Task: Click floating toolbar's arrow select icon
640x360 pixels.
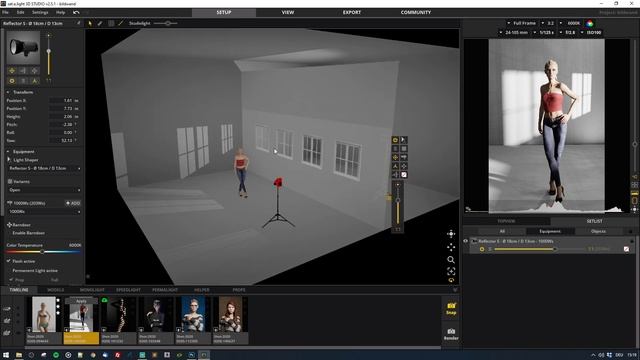Action: pos(404,140)
